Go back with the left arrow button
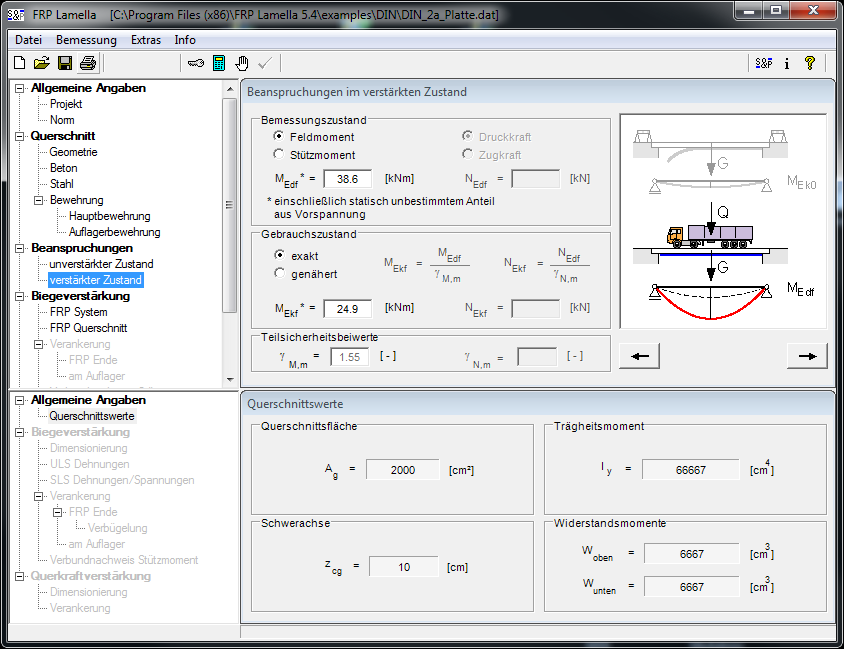This screenshot has width=844, height=649. tap(640, 356)
